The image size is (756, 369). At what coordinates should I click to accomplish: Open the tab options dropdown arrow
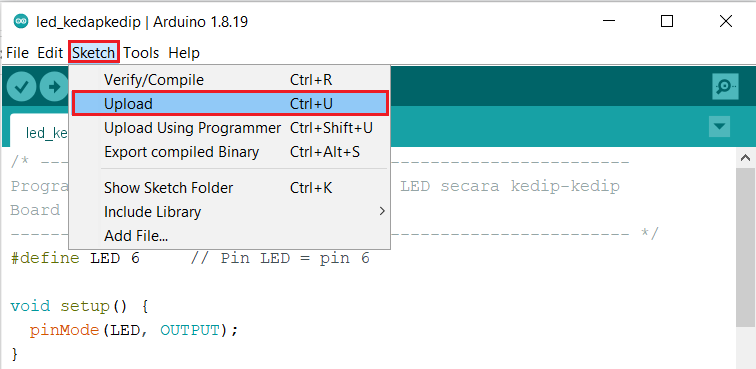click(719, 126)
